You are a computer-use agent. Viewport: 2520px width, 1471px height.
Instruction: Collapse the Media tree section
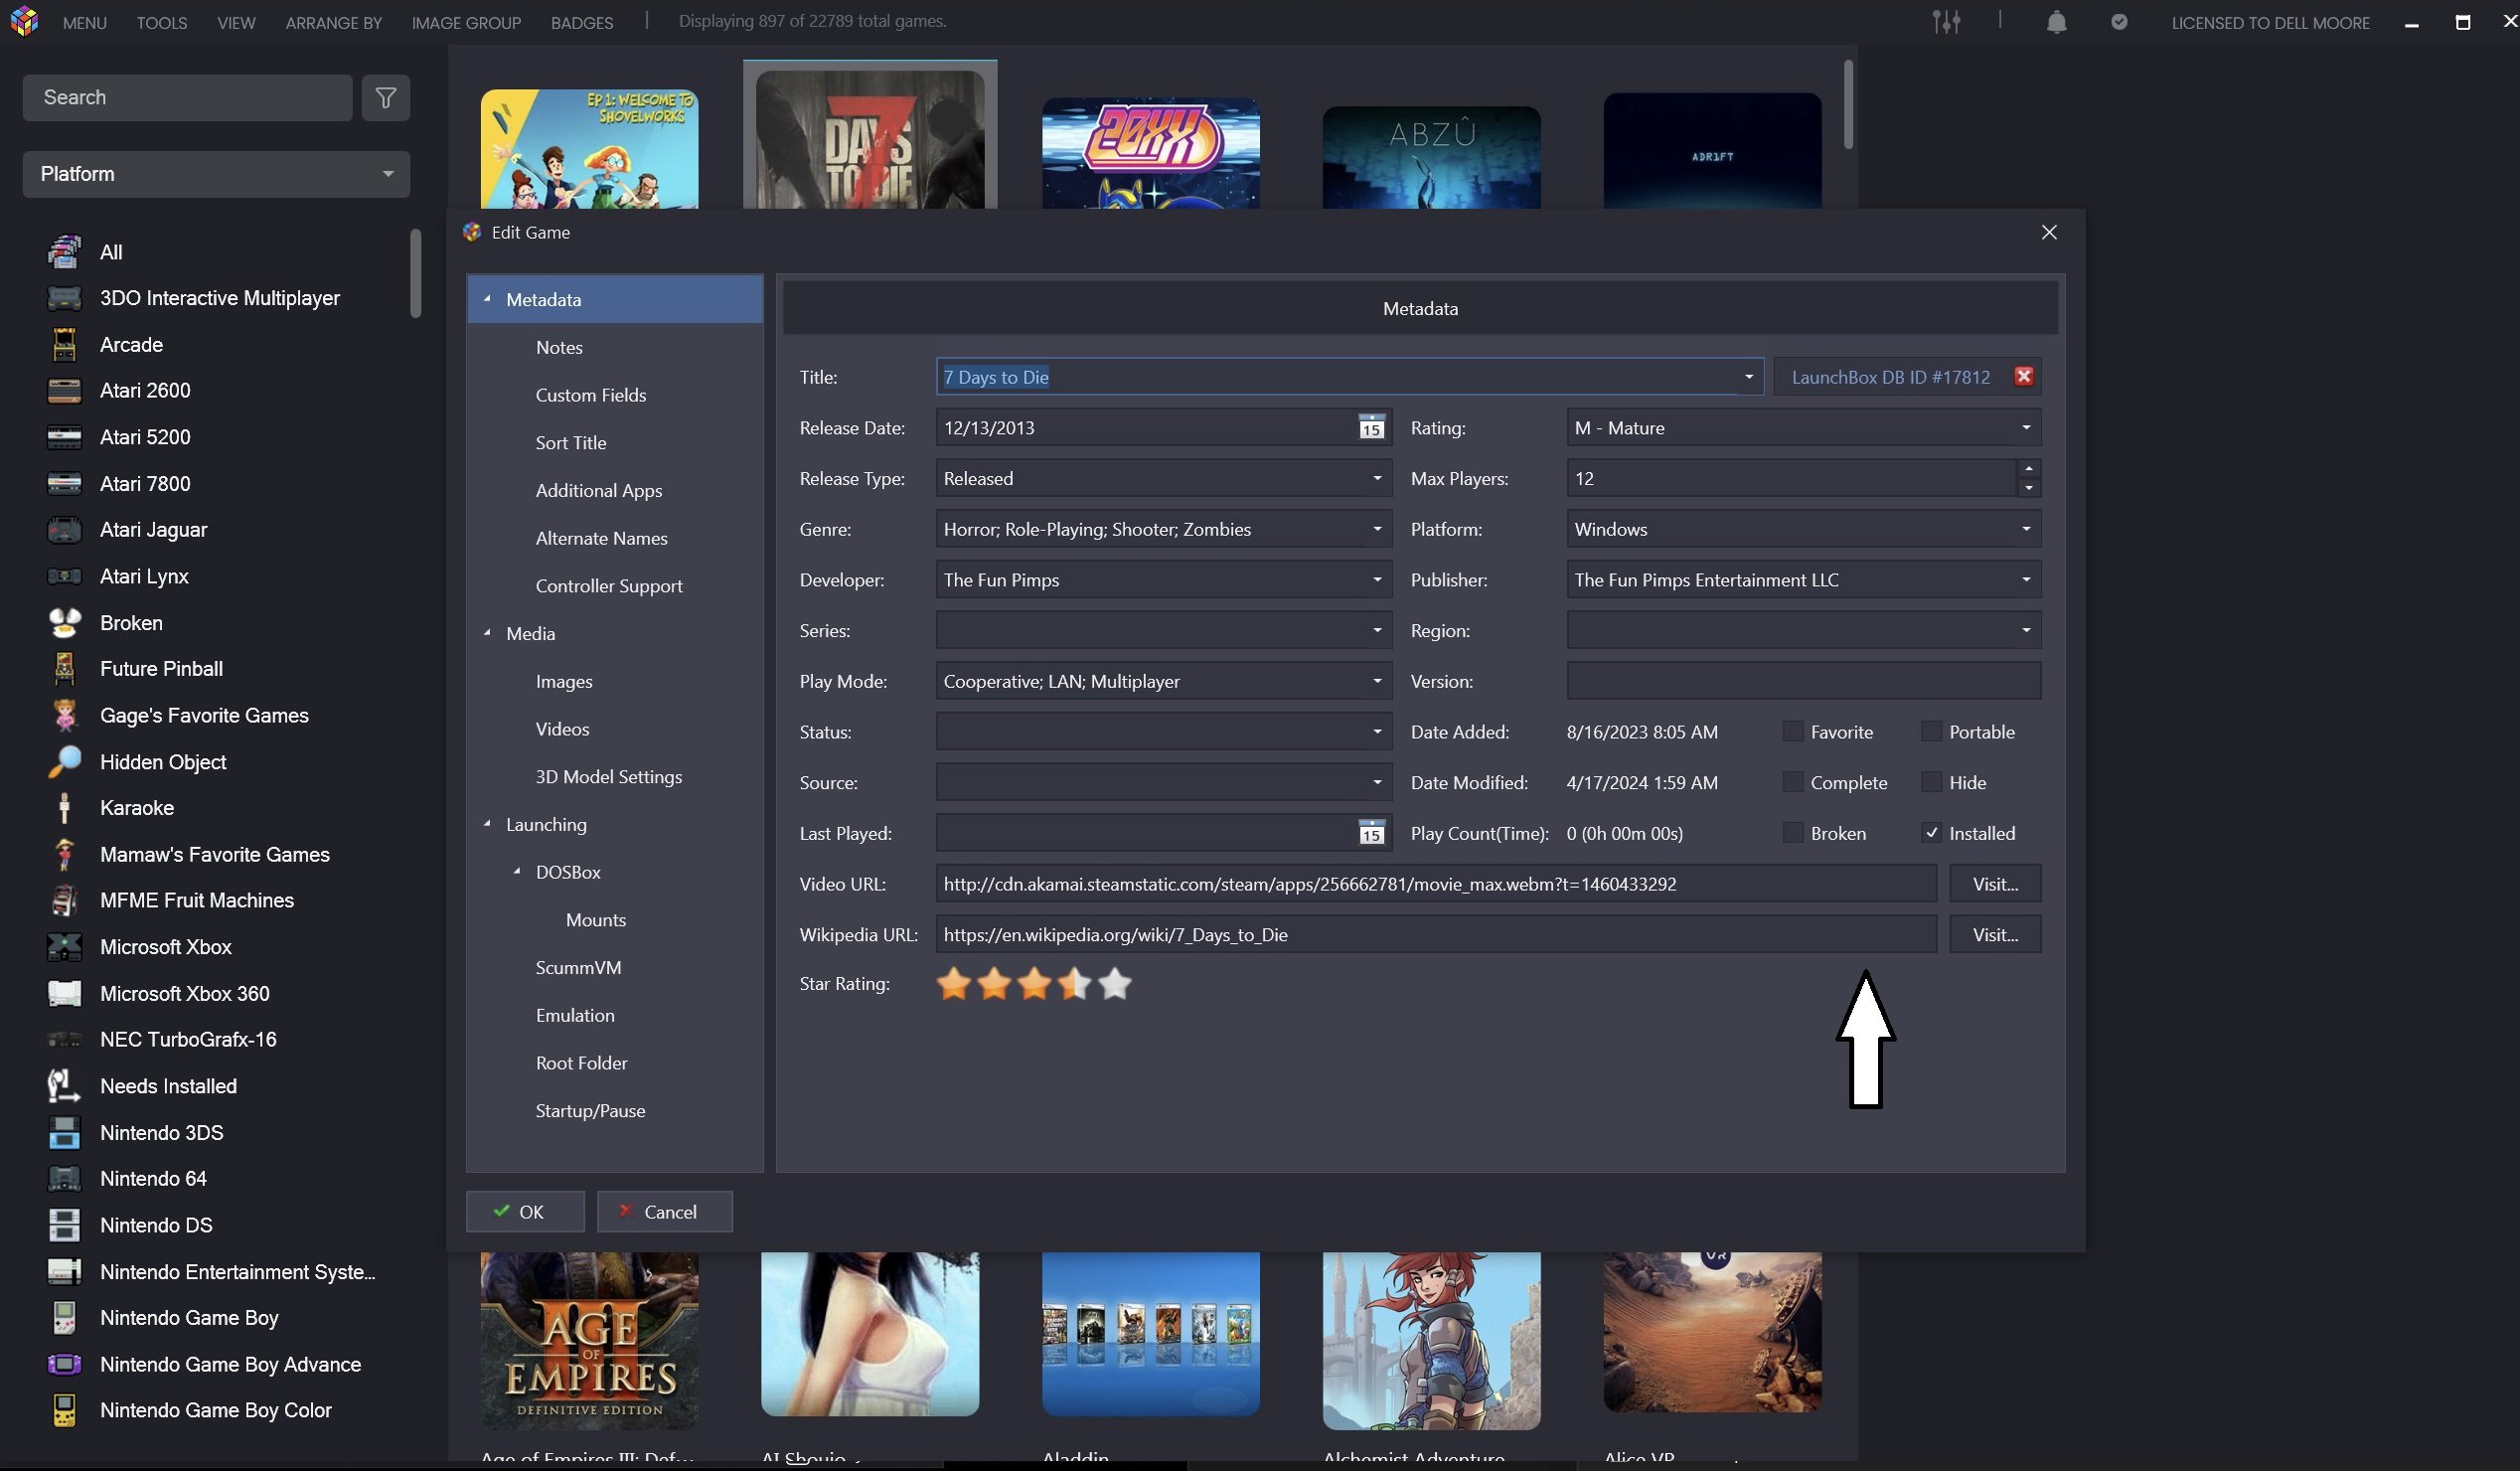(487, 633)
